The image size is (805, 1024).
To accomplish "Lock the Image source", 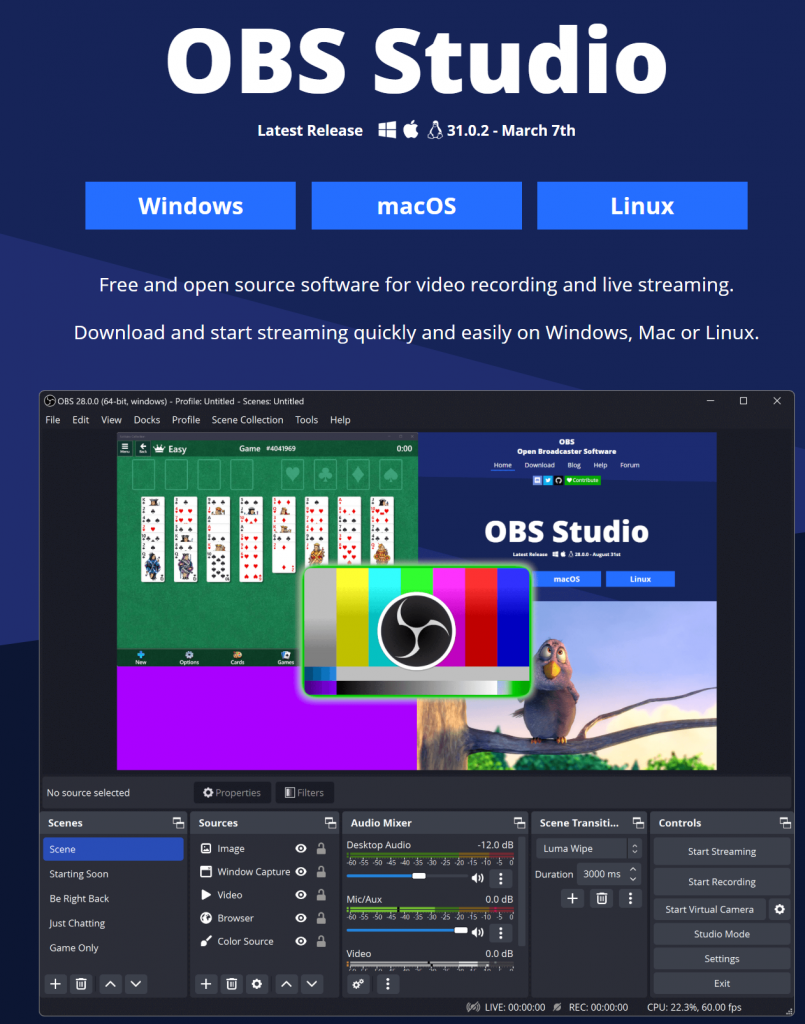I will [321, 848].
